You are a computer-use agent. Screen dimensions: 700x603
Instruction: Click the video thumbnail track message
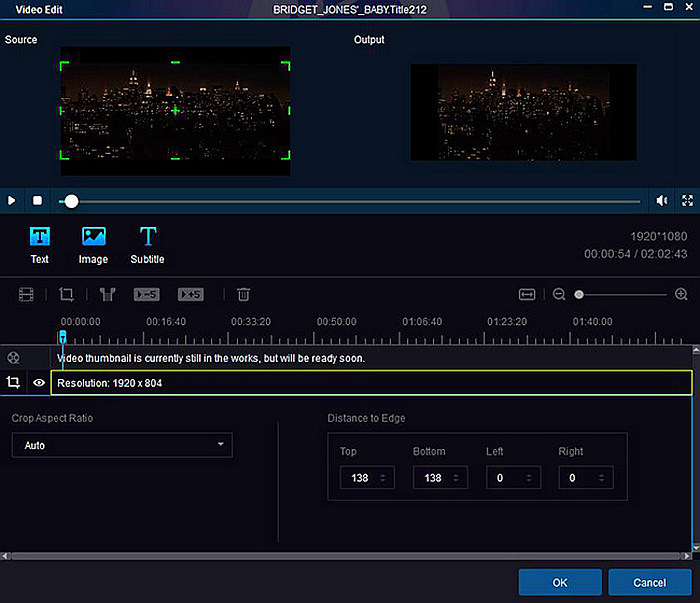211,358
